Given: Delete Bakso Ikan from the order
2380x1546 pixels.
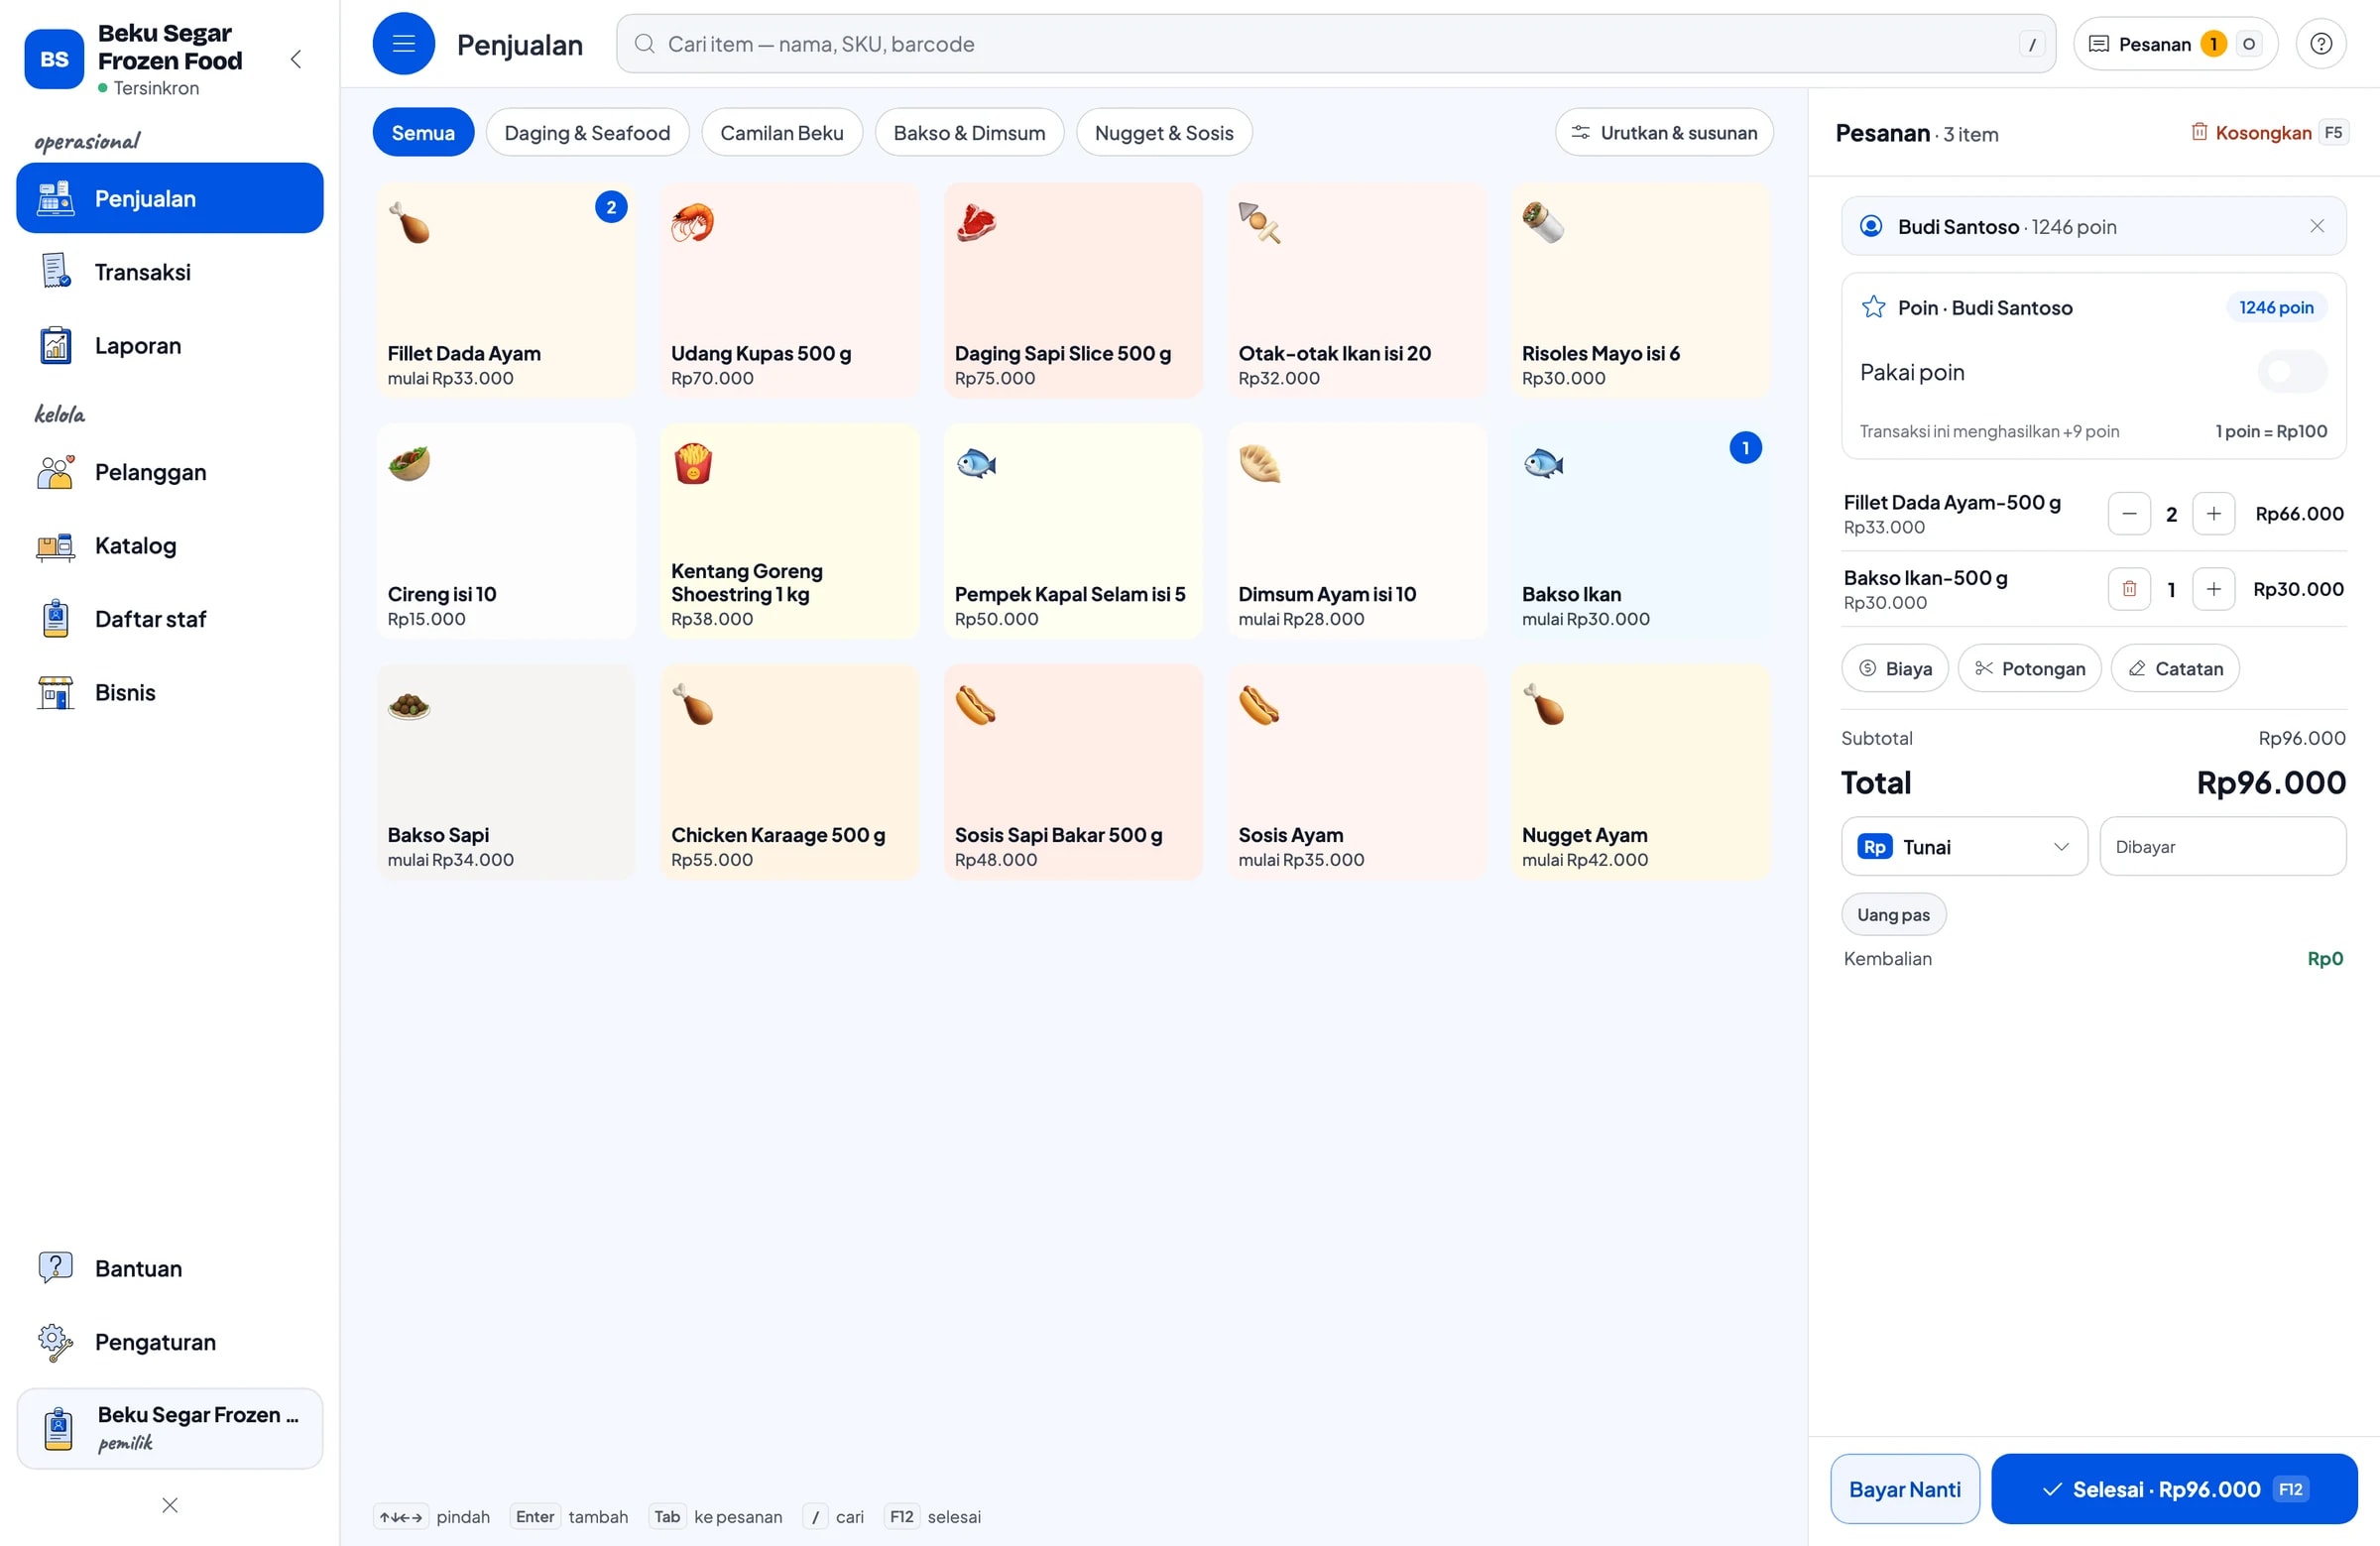Looking at the screenshot, I should click(x=2129, y=589).
